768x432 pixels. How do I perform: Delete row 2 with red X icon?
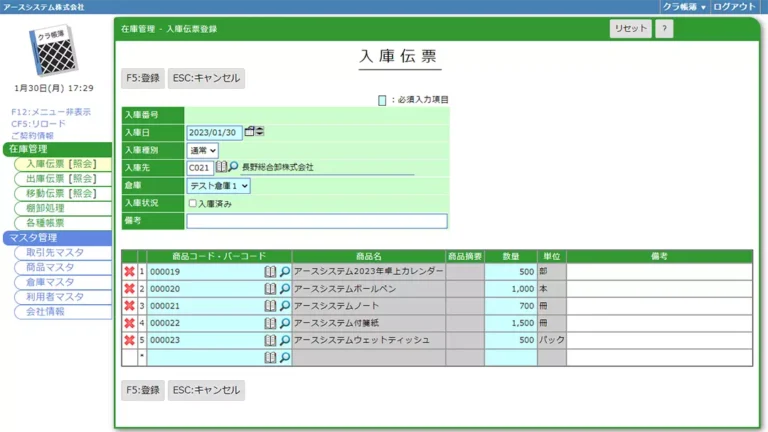tap(129, 288)
